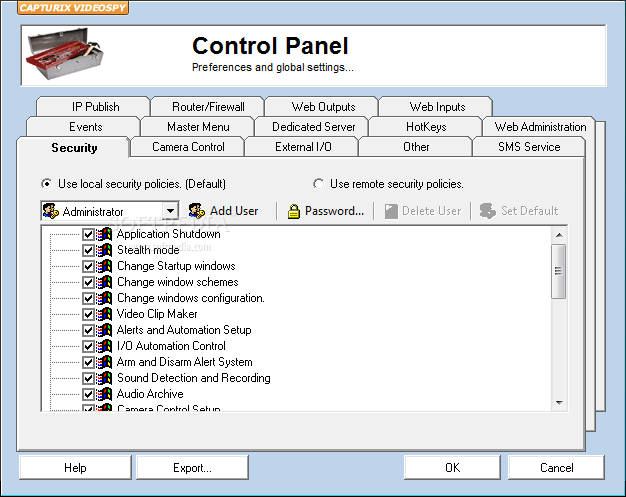Screen dimensions: 626x497
Task: Toggle Sound Detection and Recording checkbox
Action: pos(88,378)
